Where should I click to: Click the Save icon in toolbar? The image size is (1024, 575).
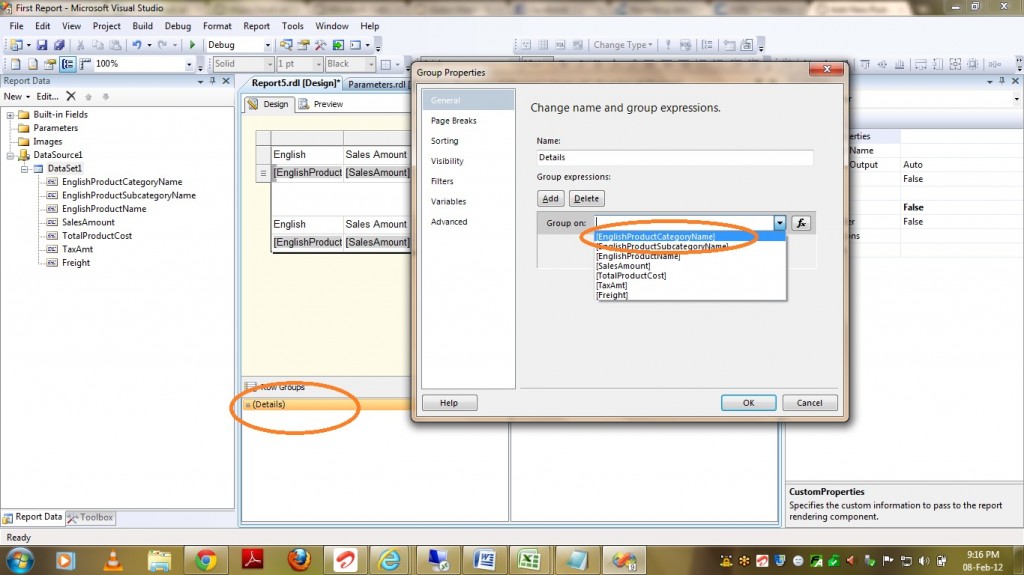click(x=42, y=45)
